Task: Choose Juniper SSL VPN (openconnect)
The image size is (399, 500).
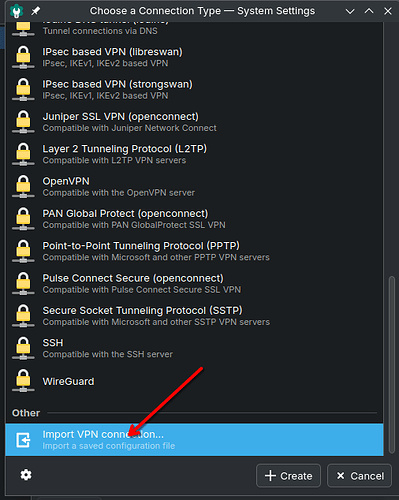Action: coord(194,122)
